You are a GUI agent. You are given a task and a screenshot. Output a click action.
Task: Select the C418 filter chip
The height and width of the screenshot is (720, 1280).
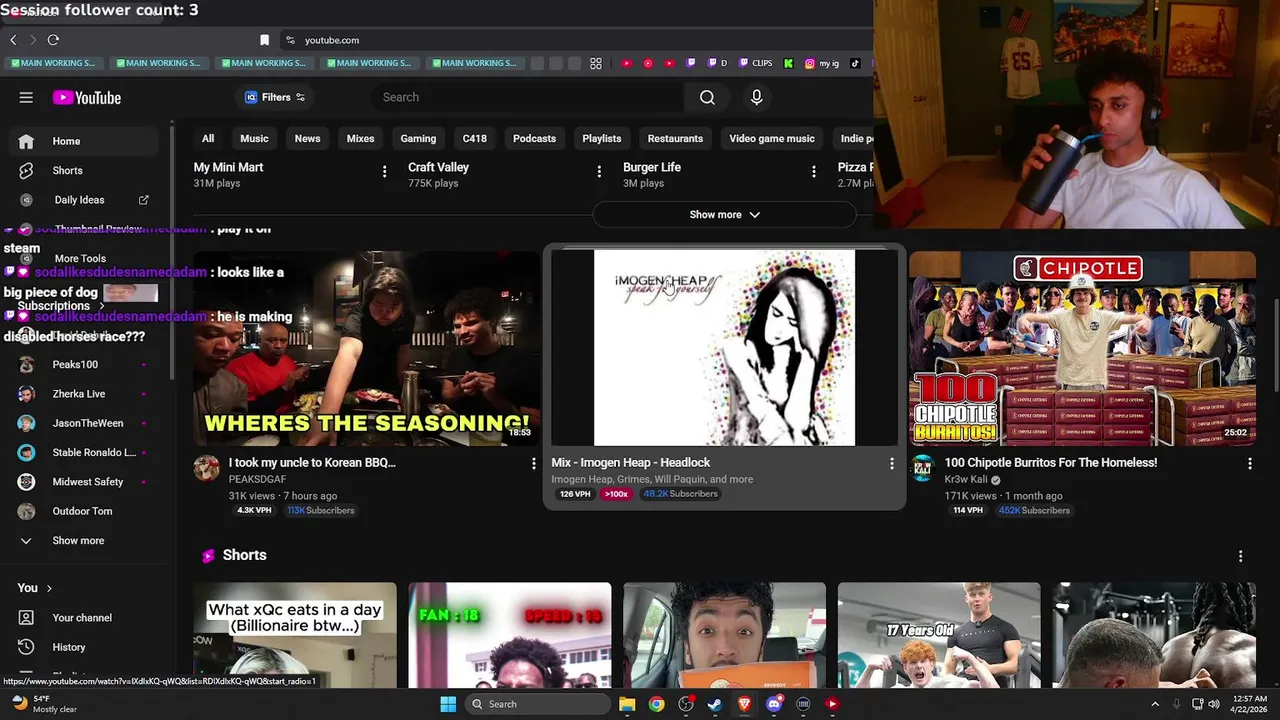tap(474, 139)
